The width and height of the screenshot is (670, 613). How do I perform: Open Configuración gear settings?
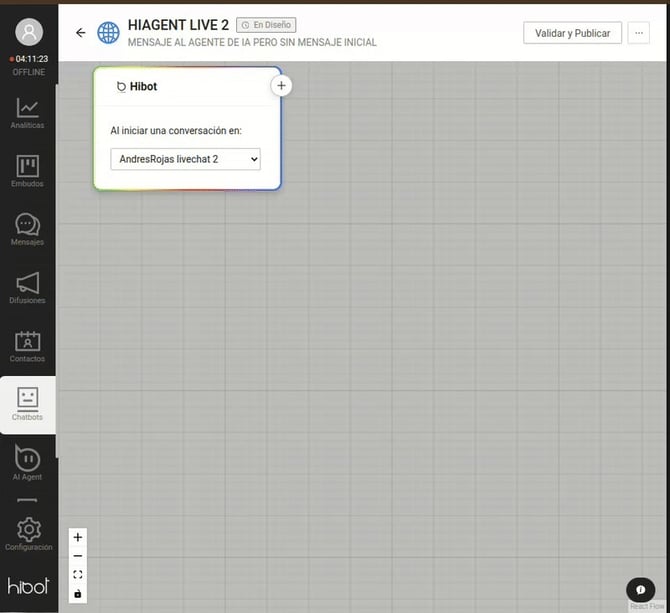click(x=28, y=534)
